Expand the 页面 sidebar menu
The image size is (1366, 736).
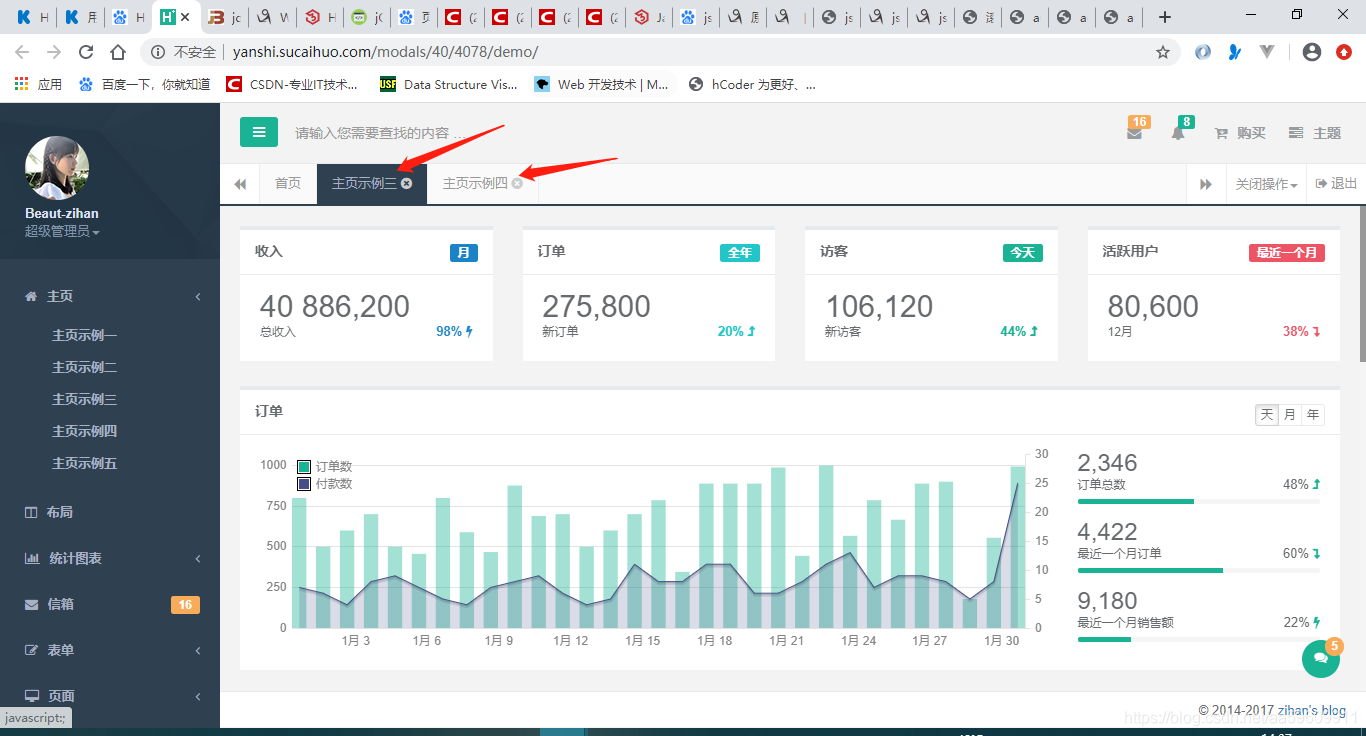click(110, 696)
